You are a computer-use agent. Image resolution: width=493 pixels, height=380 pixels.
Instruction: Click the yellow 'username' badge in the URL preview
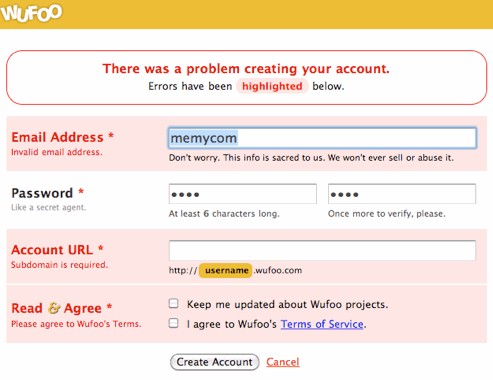(226, 270)
